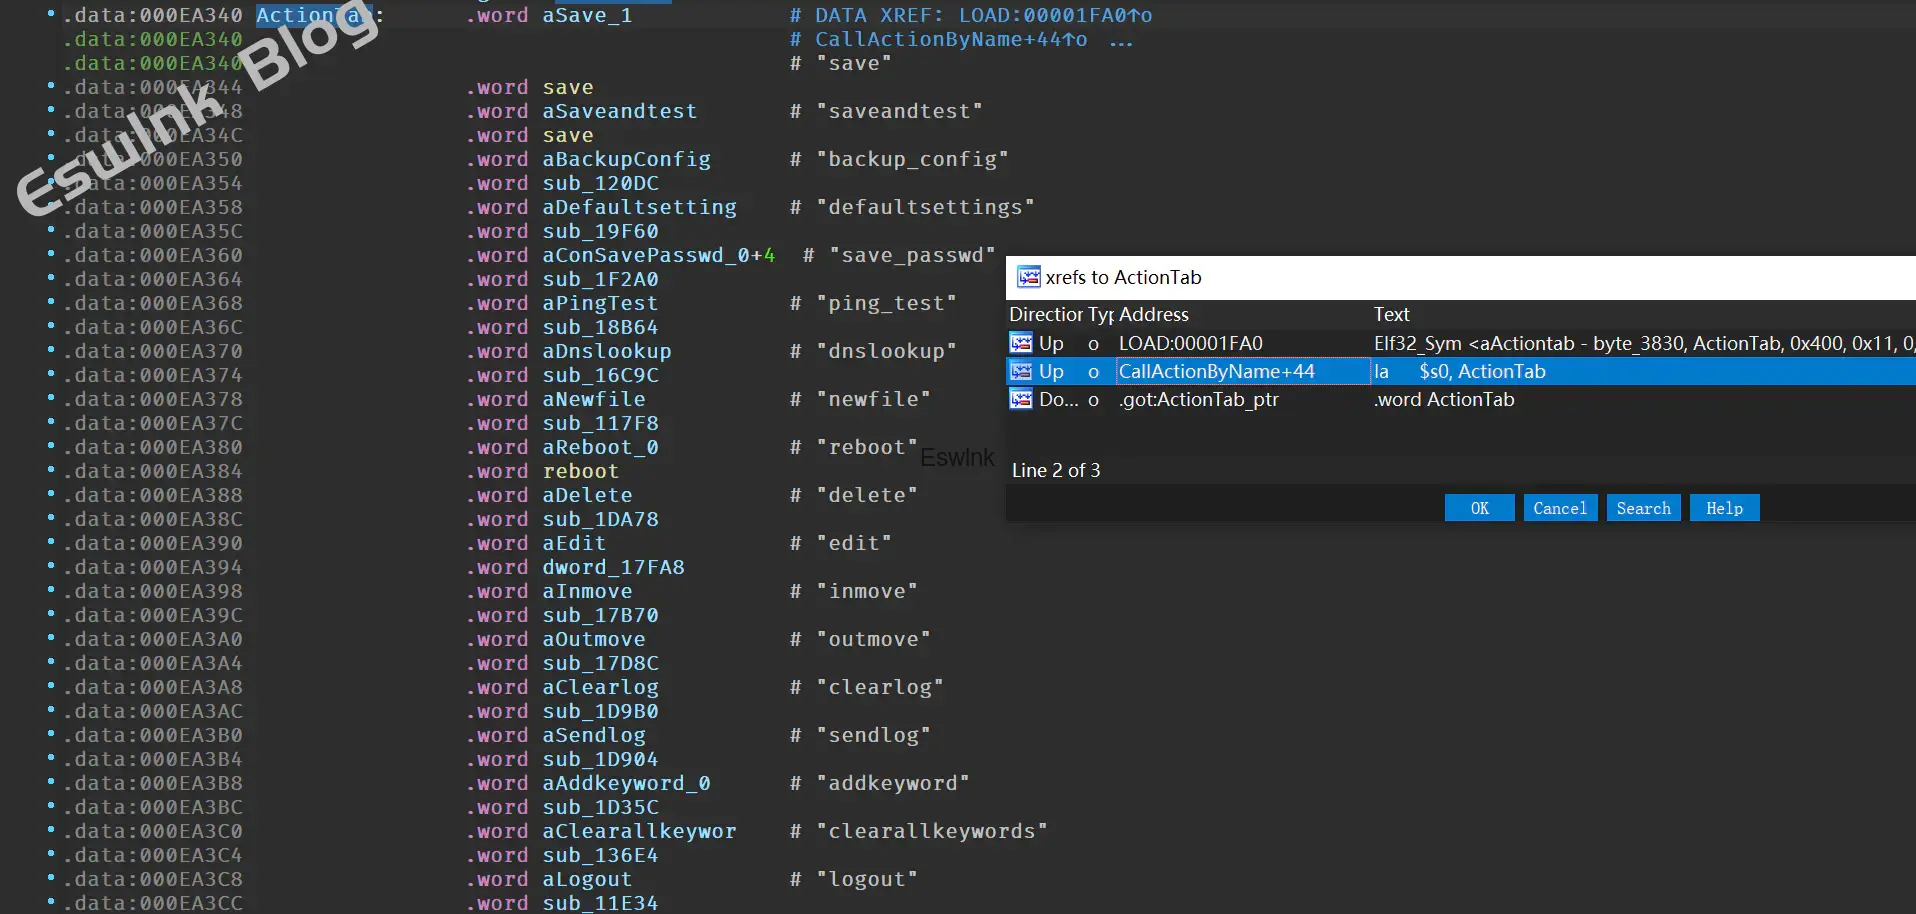Sort xrefs by the Direction column header
Screen dimensions: 1916x914
point(1045,314)
